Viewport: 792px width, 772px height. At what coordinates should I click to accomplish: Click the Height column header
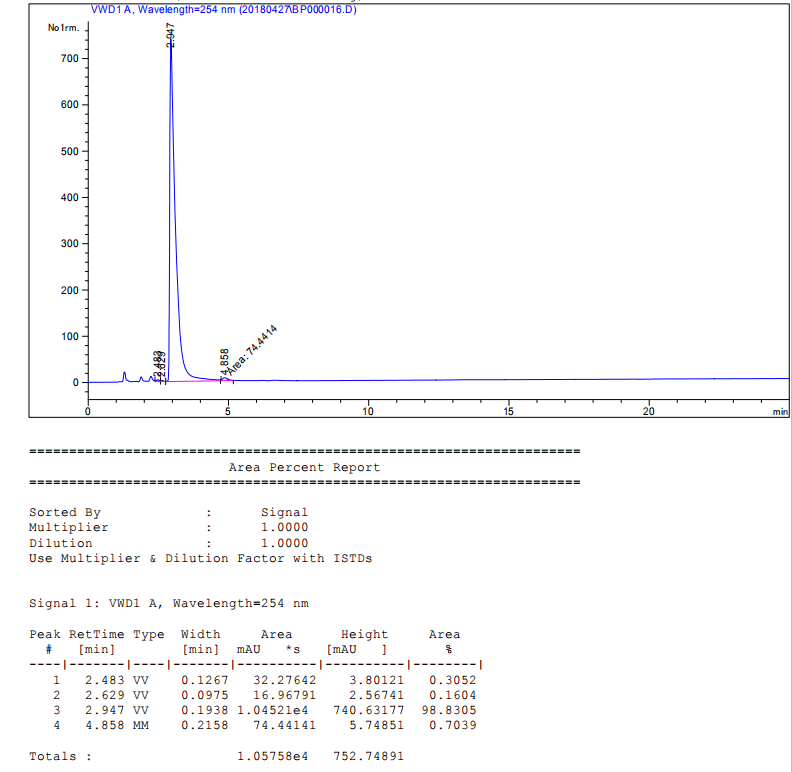pyautogui.click(x=364, y=634)
